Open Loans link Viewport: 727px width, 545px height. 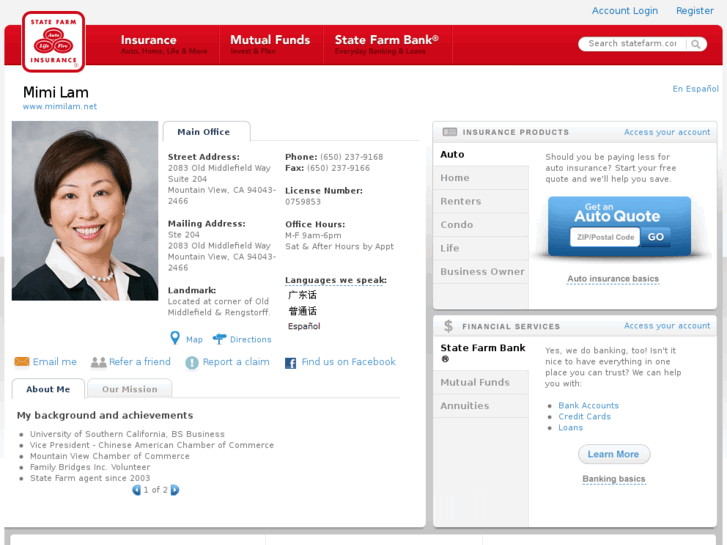570,428
